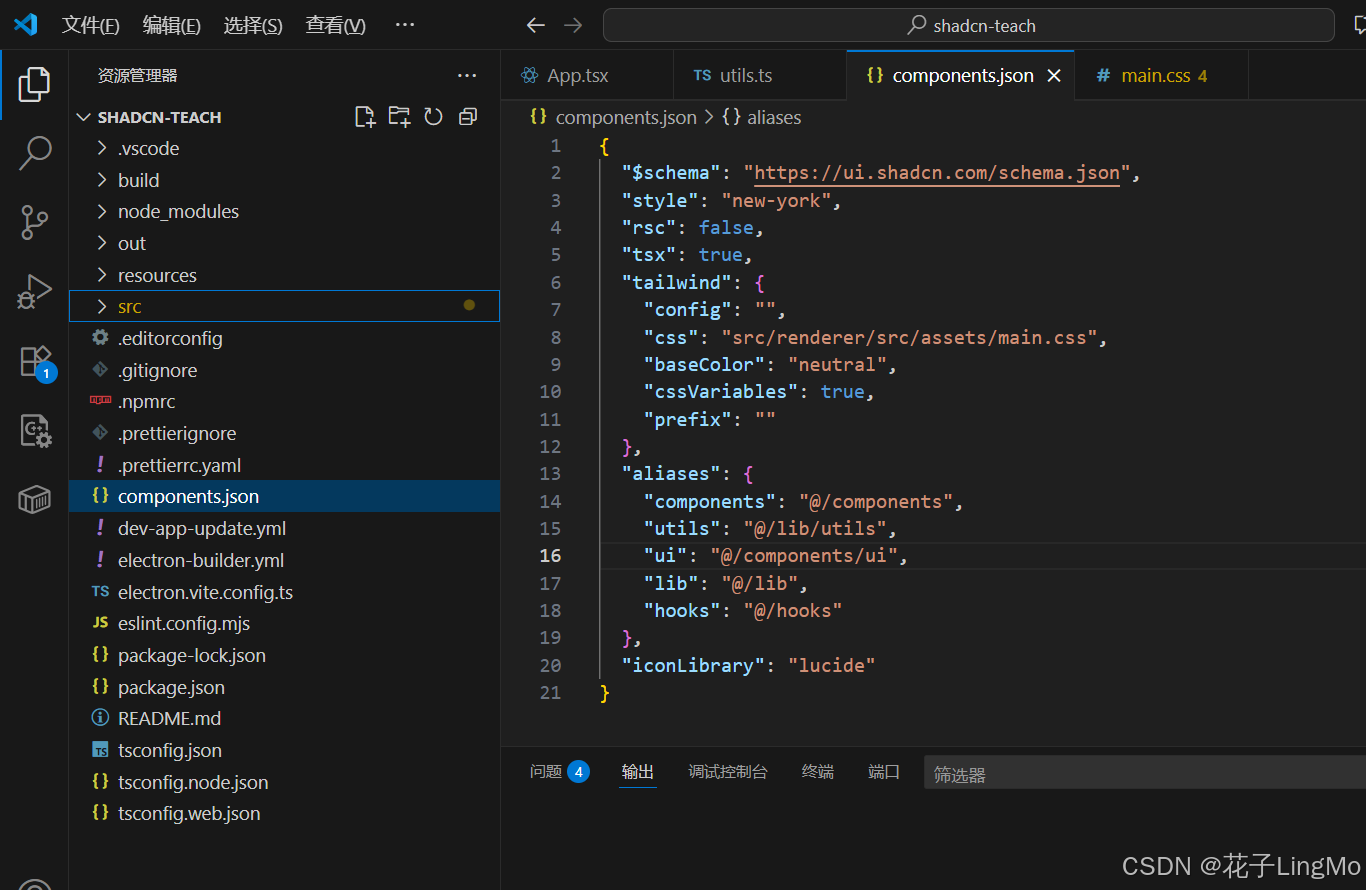Open the .editorconfig file

point(284,339)
